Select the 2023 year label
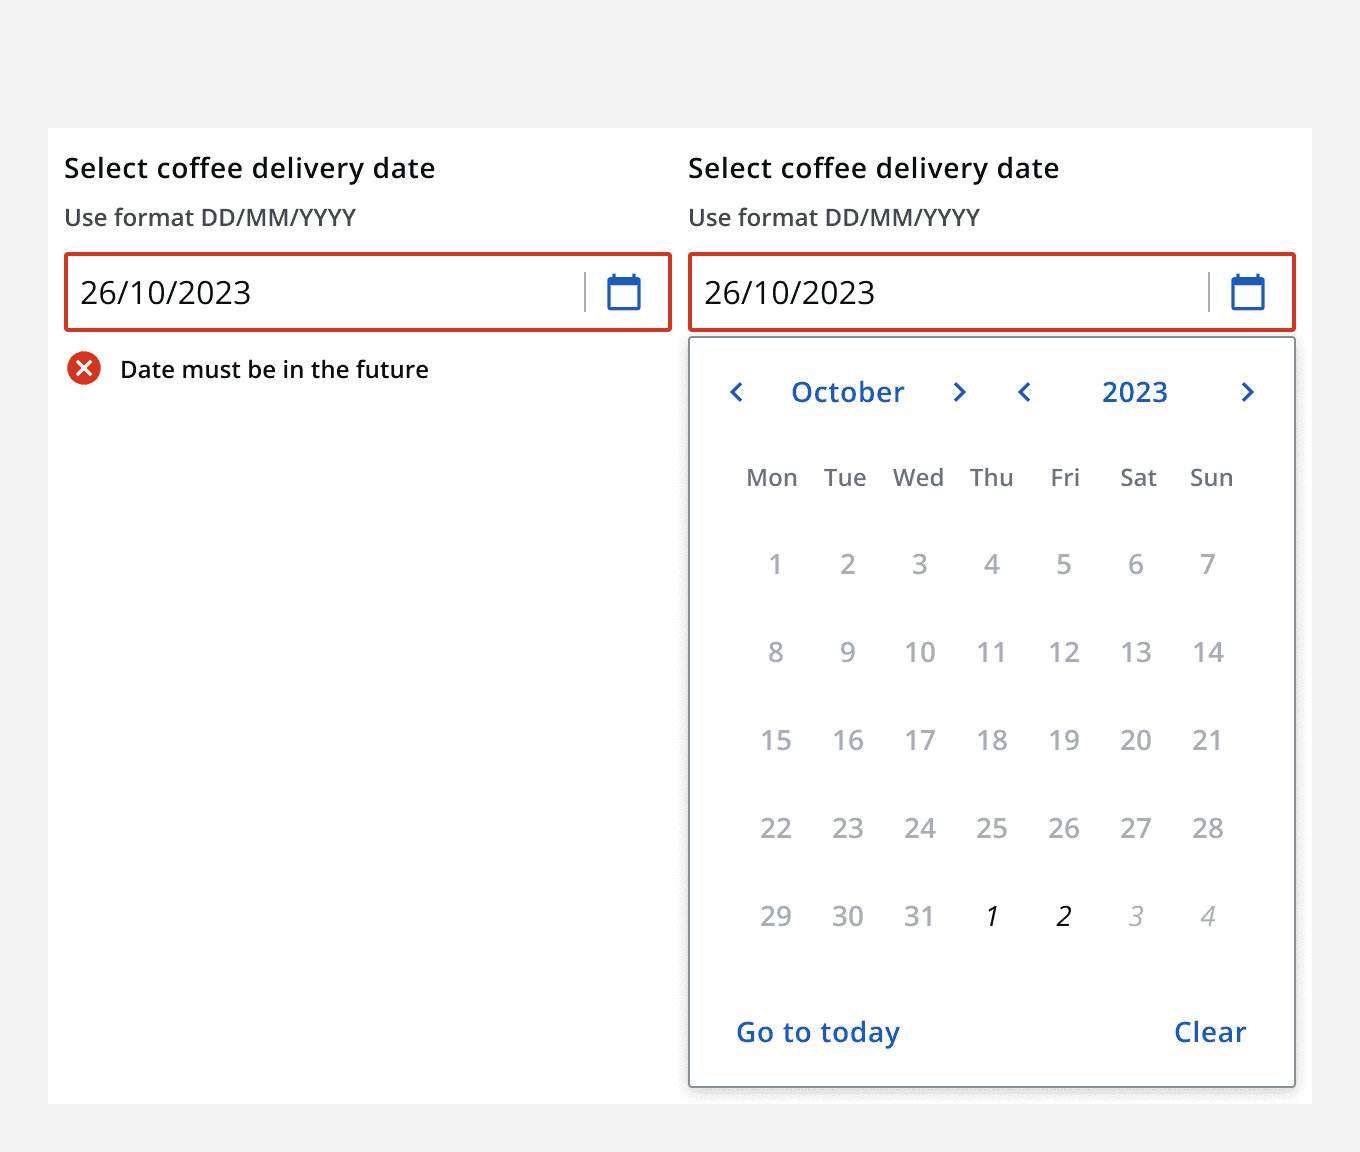This screenshot has width=1360, height=1152. pos(1134,392)
